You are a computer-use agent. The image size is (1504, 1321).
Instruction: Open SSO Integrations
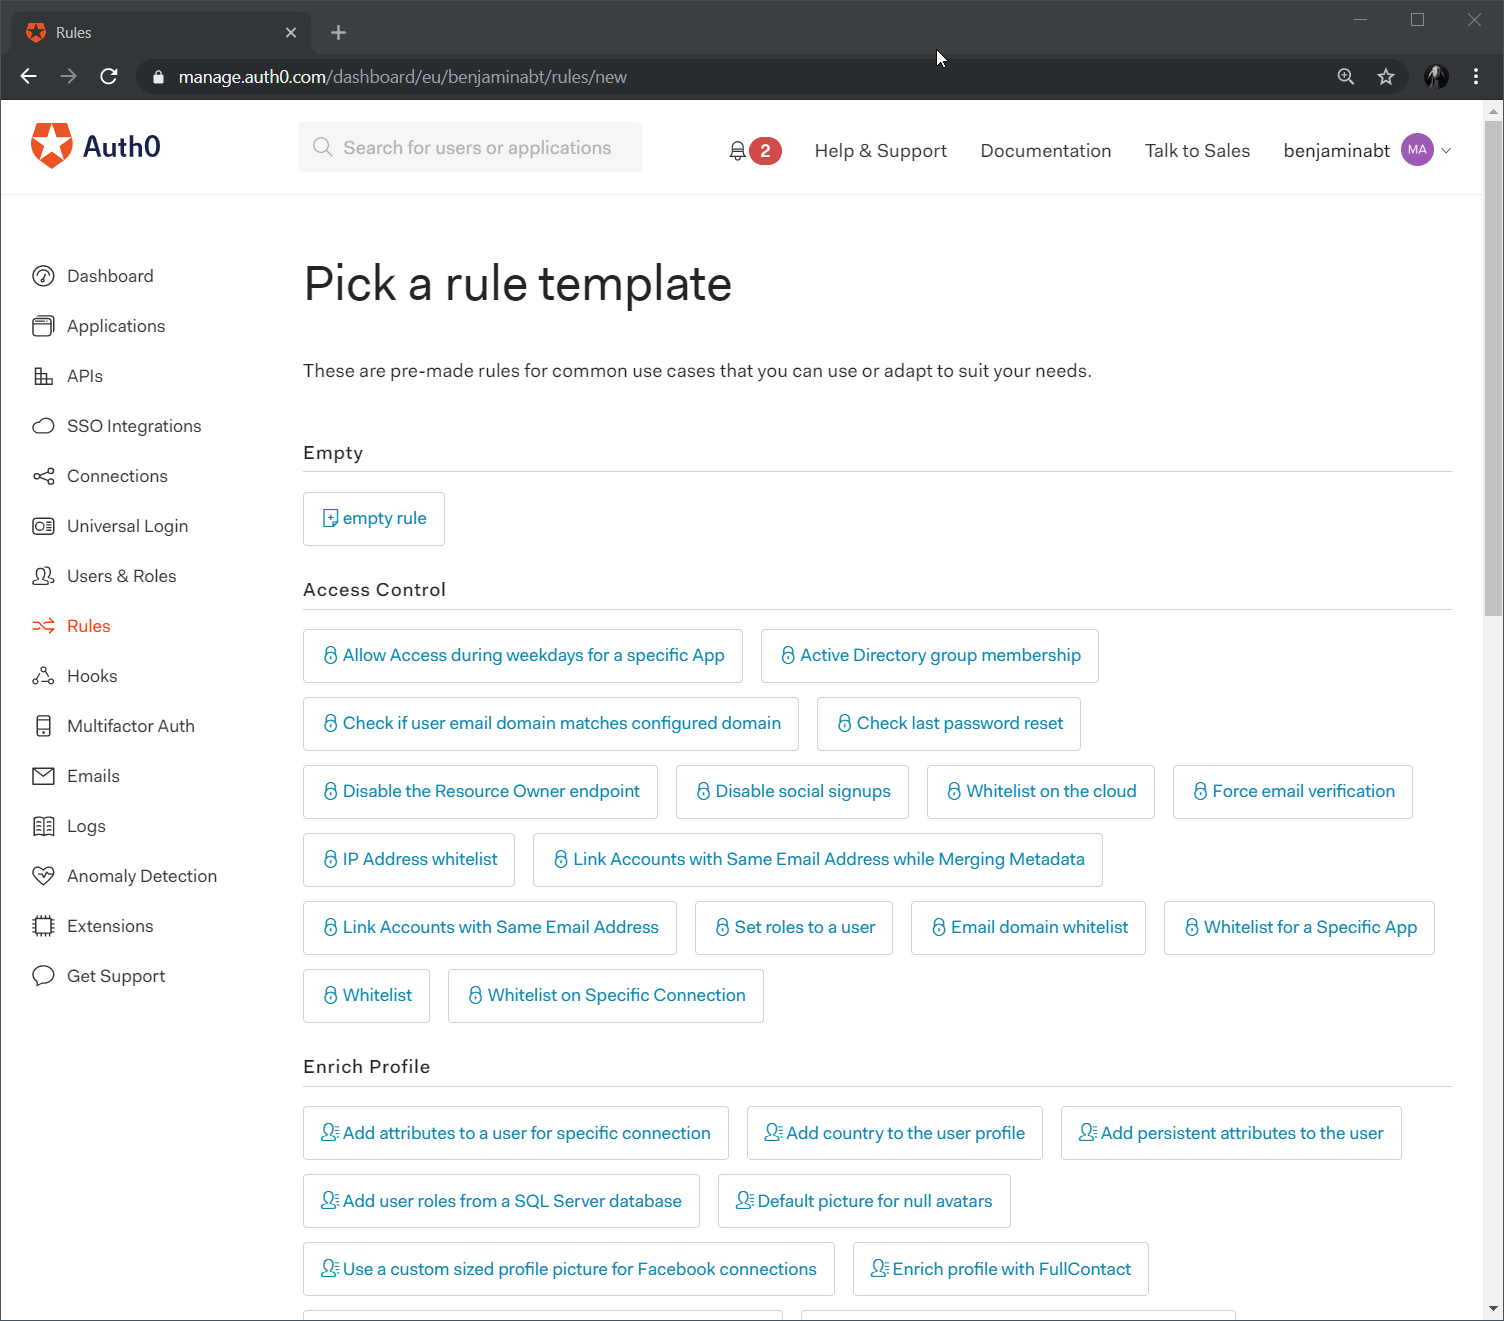pyautogui.click(x=133, y=426)
